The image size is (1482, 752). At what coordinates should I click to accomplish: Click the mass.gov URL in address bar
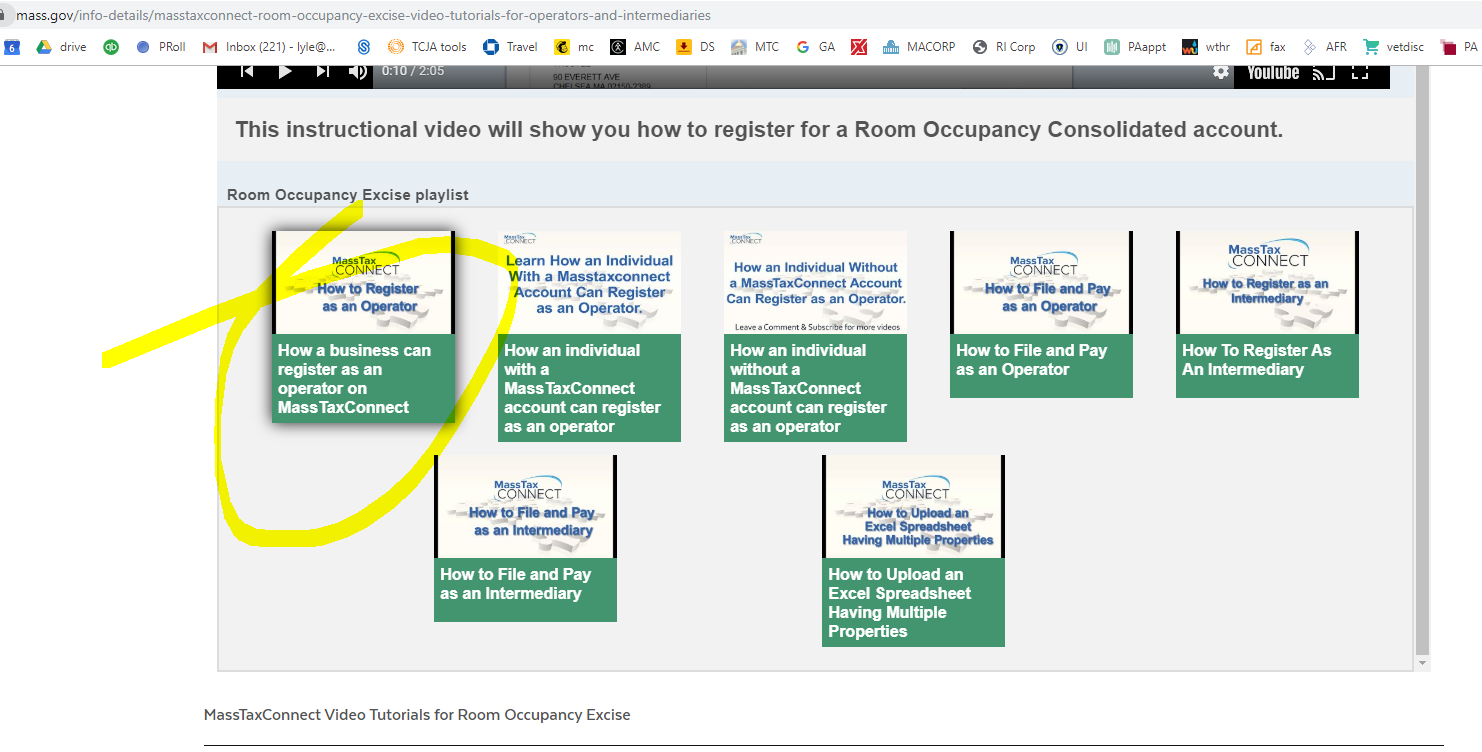[364, 15]
